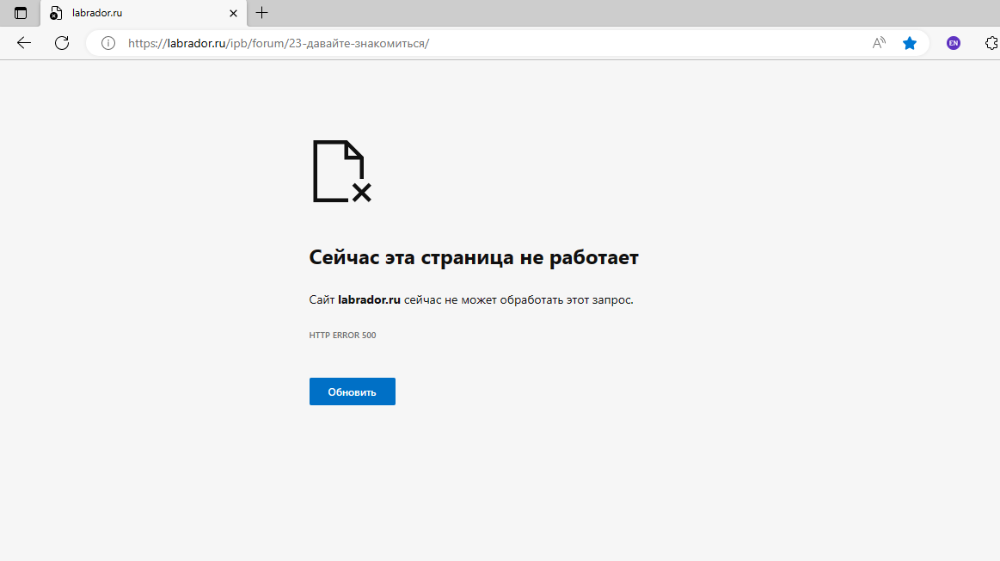Open the tab actions menu icon
The height and width of the screenshot is (561, 1000).
click(x=20, y=13)
